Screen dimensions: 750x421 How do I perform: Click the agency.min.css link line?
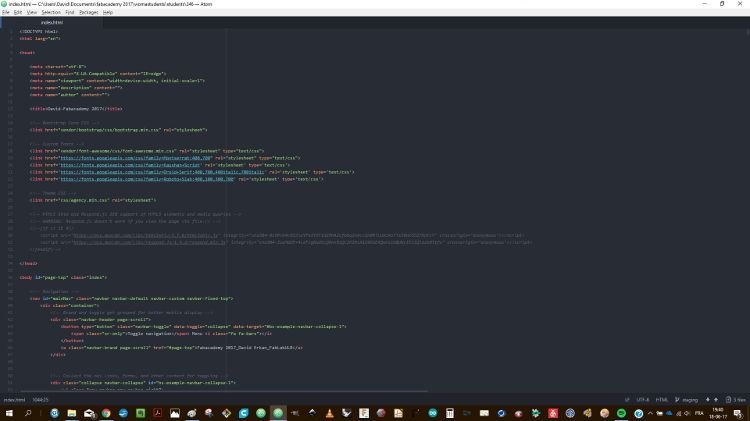[x=93, y=200]
